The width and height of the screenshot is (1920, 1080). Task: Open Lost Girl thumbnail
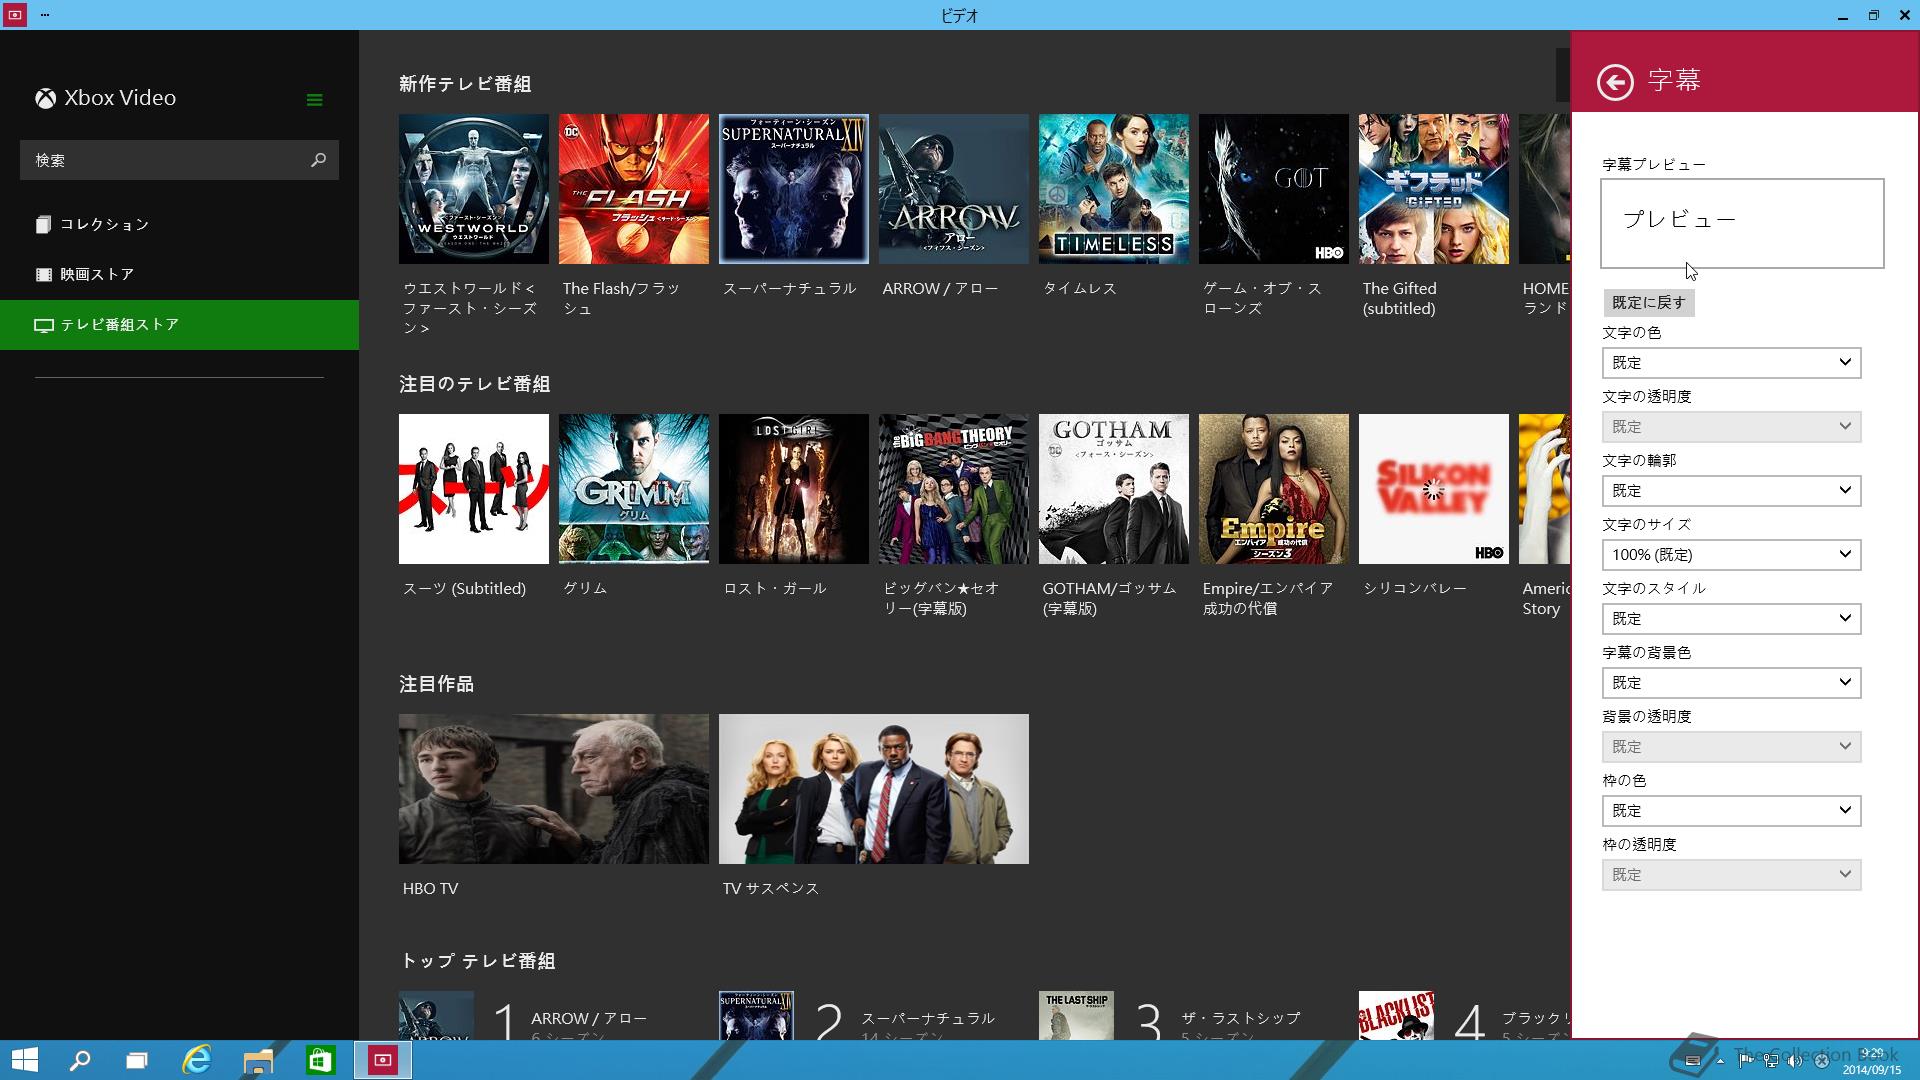794,489
